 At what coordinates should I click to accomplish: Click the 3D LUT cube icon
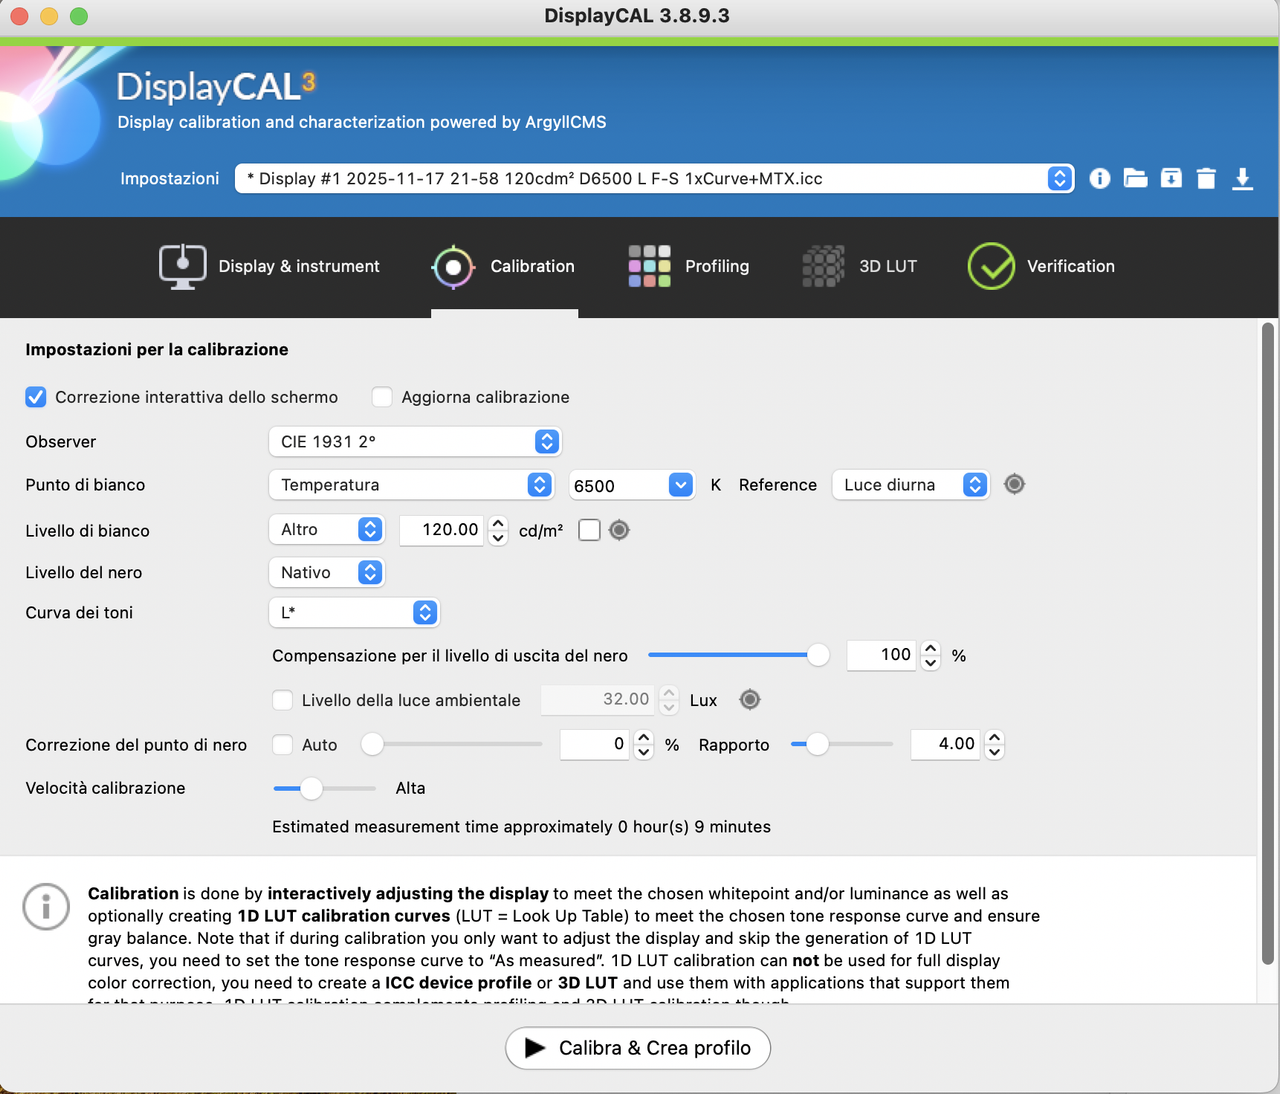point(824,266)
